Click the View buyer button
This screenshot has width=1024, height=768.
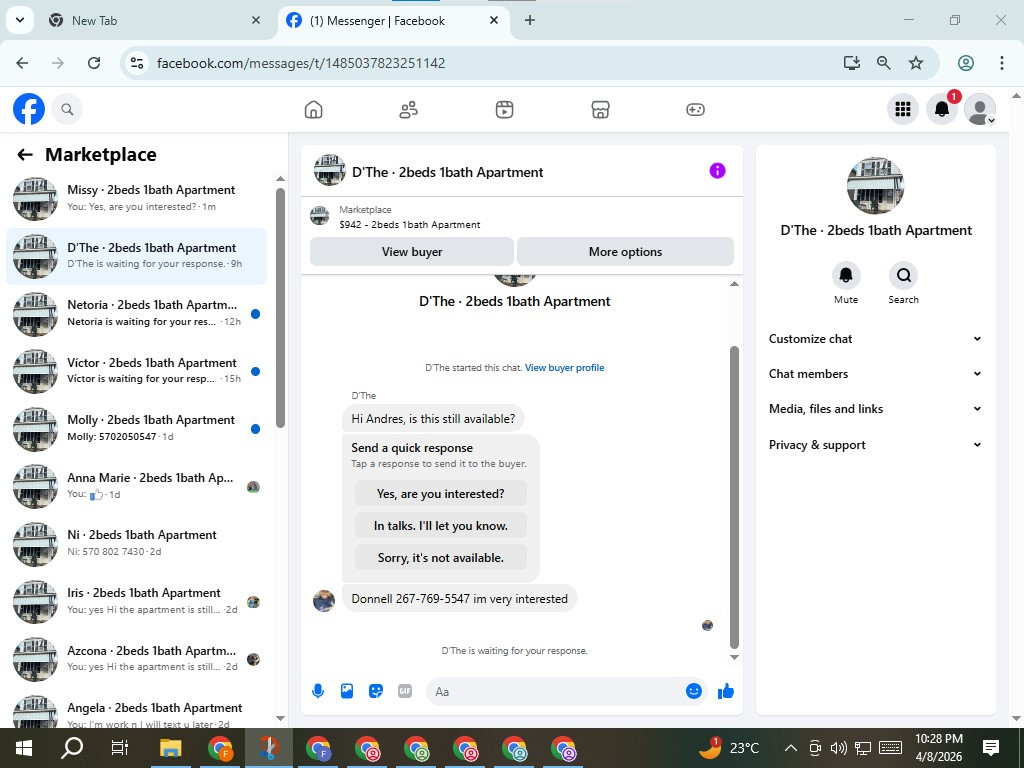(411, 251)
